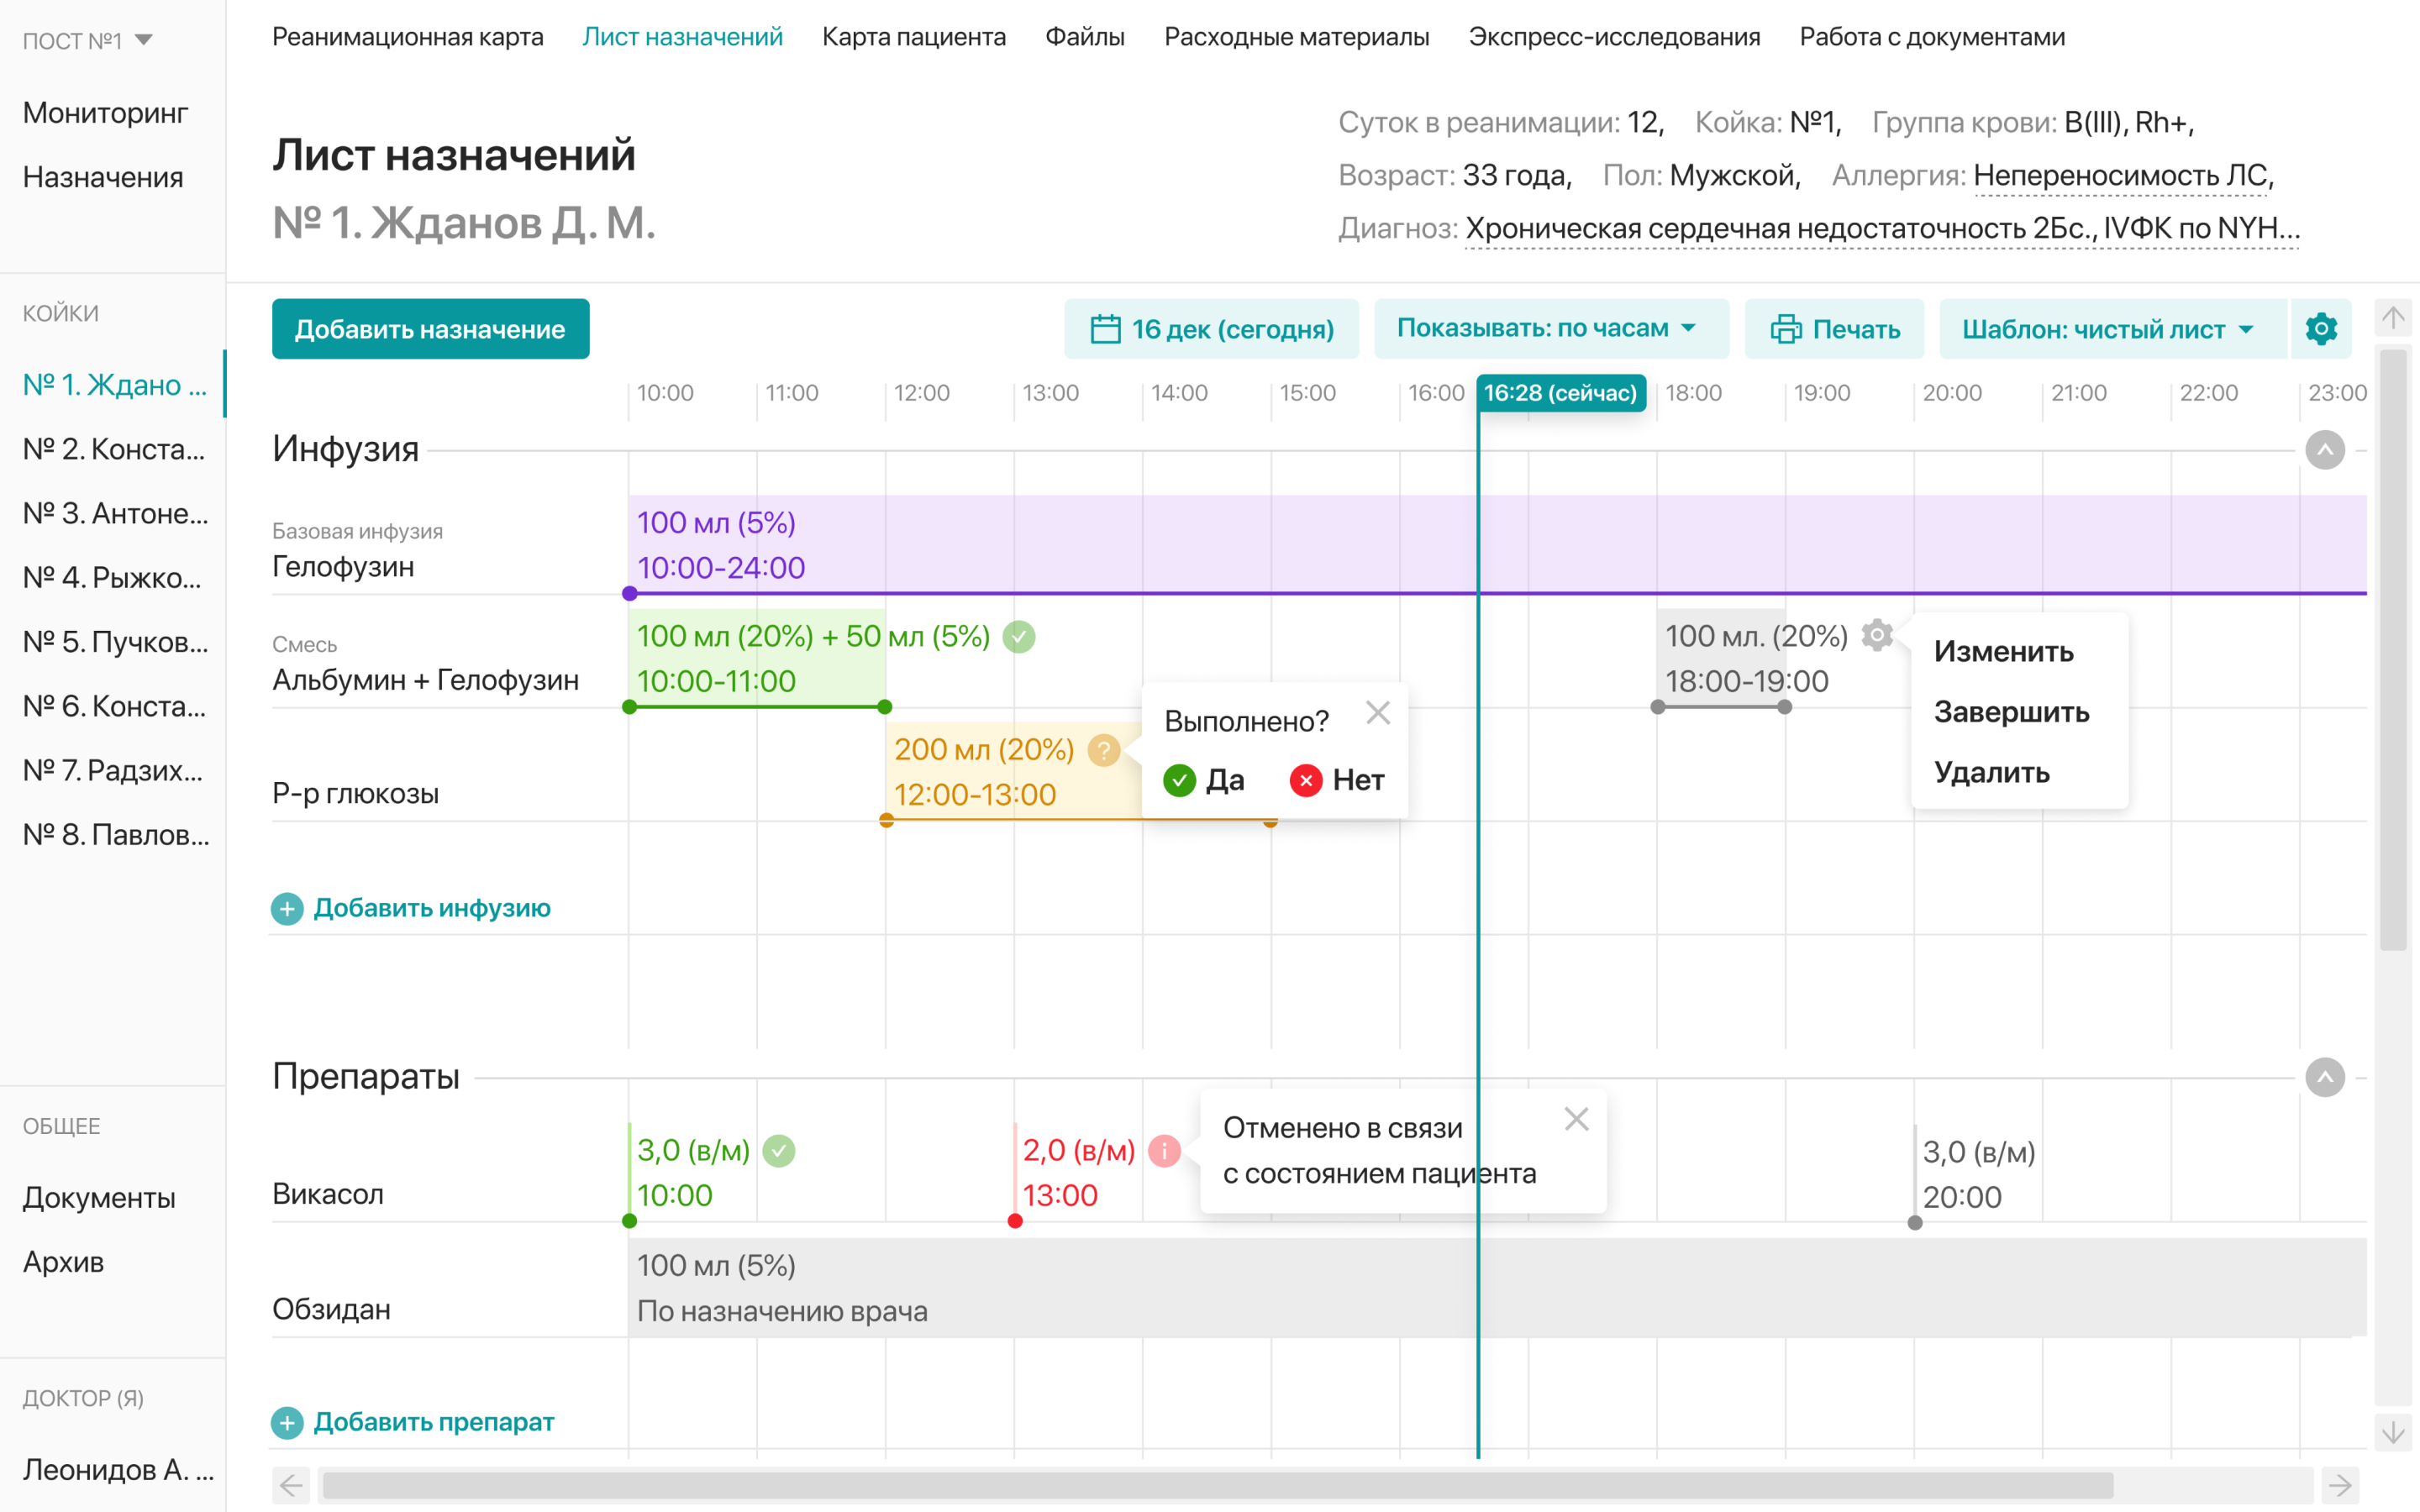The height and width of the screenshot is (1512, 2420).
Task: Confirm completion by clicking Да
Action: tap(1203, 780)
